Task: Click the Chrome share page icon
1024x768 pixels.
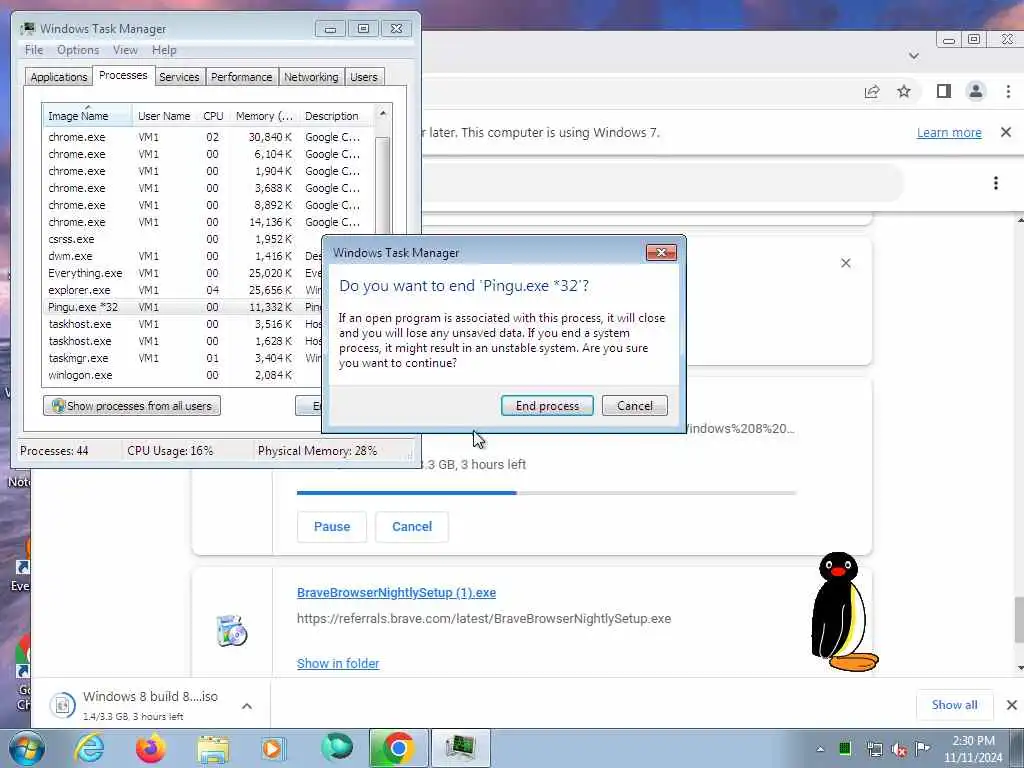Action: (x=872, y=91)
